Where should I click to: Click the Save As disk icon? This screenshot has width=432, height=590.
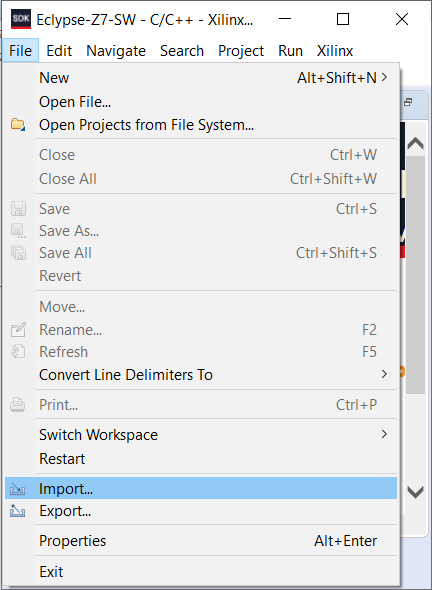(18, 231)
